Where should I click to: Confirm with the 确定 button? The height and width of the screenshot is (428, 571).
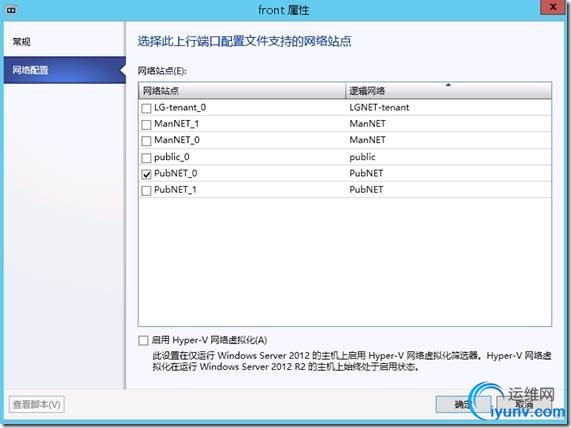point(463,404)
